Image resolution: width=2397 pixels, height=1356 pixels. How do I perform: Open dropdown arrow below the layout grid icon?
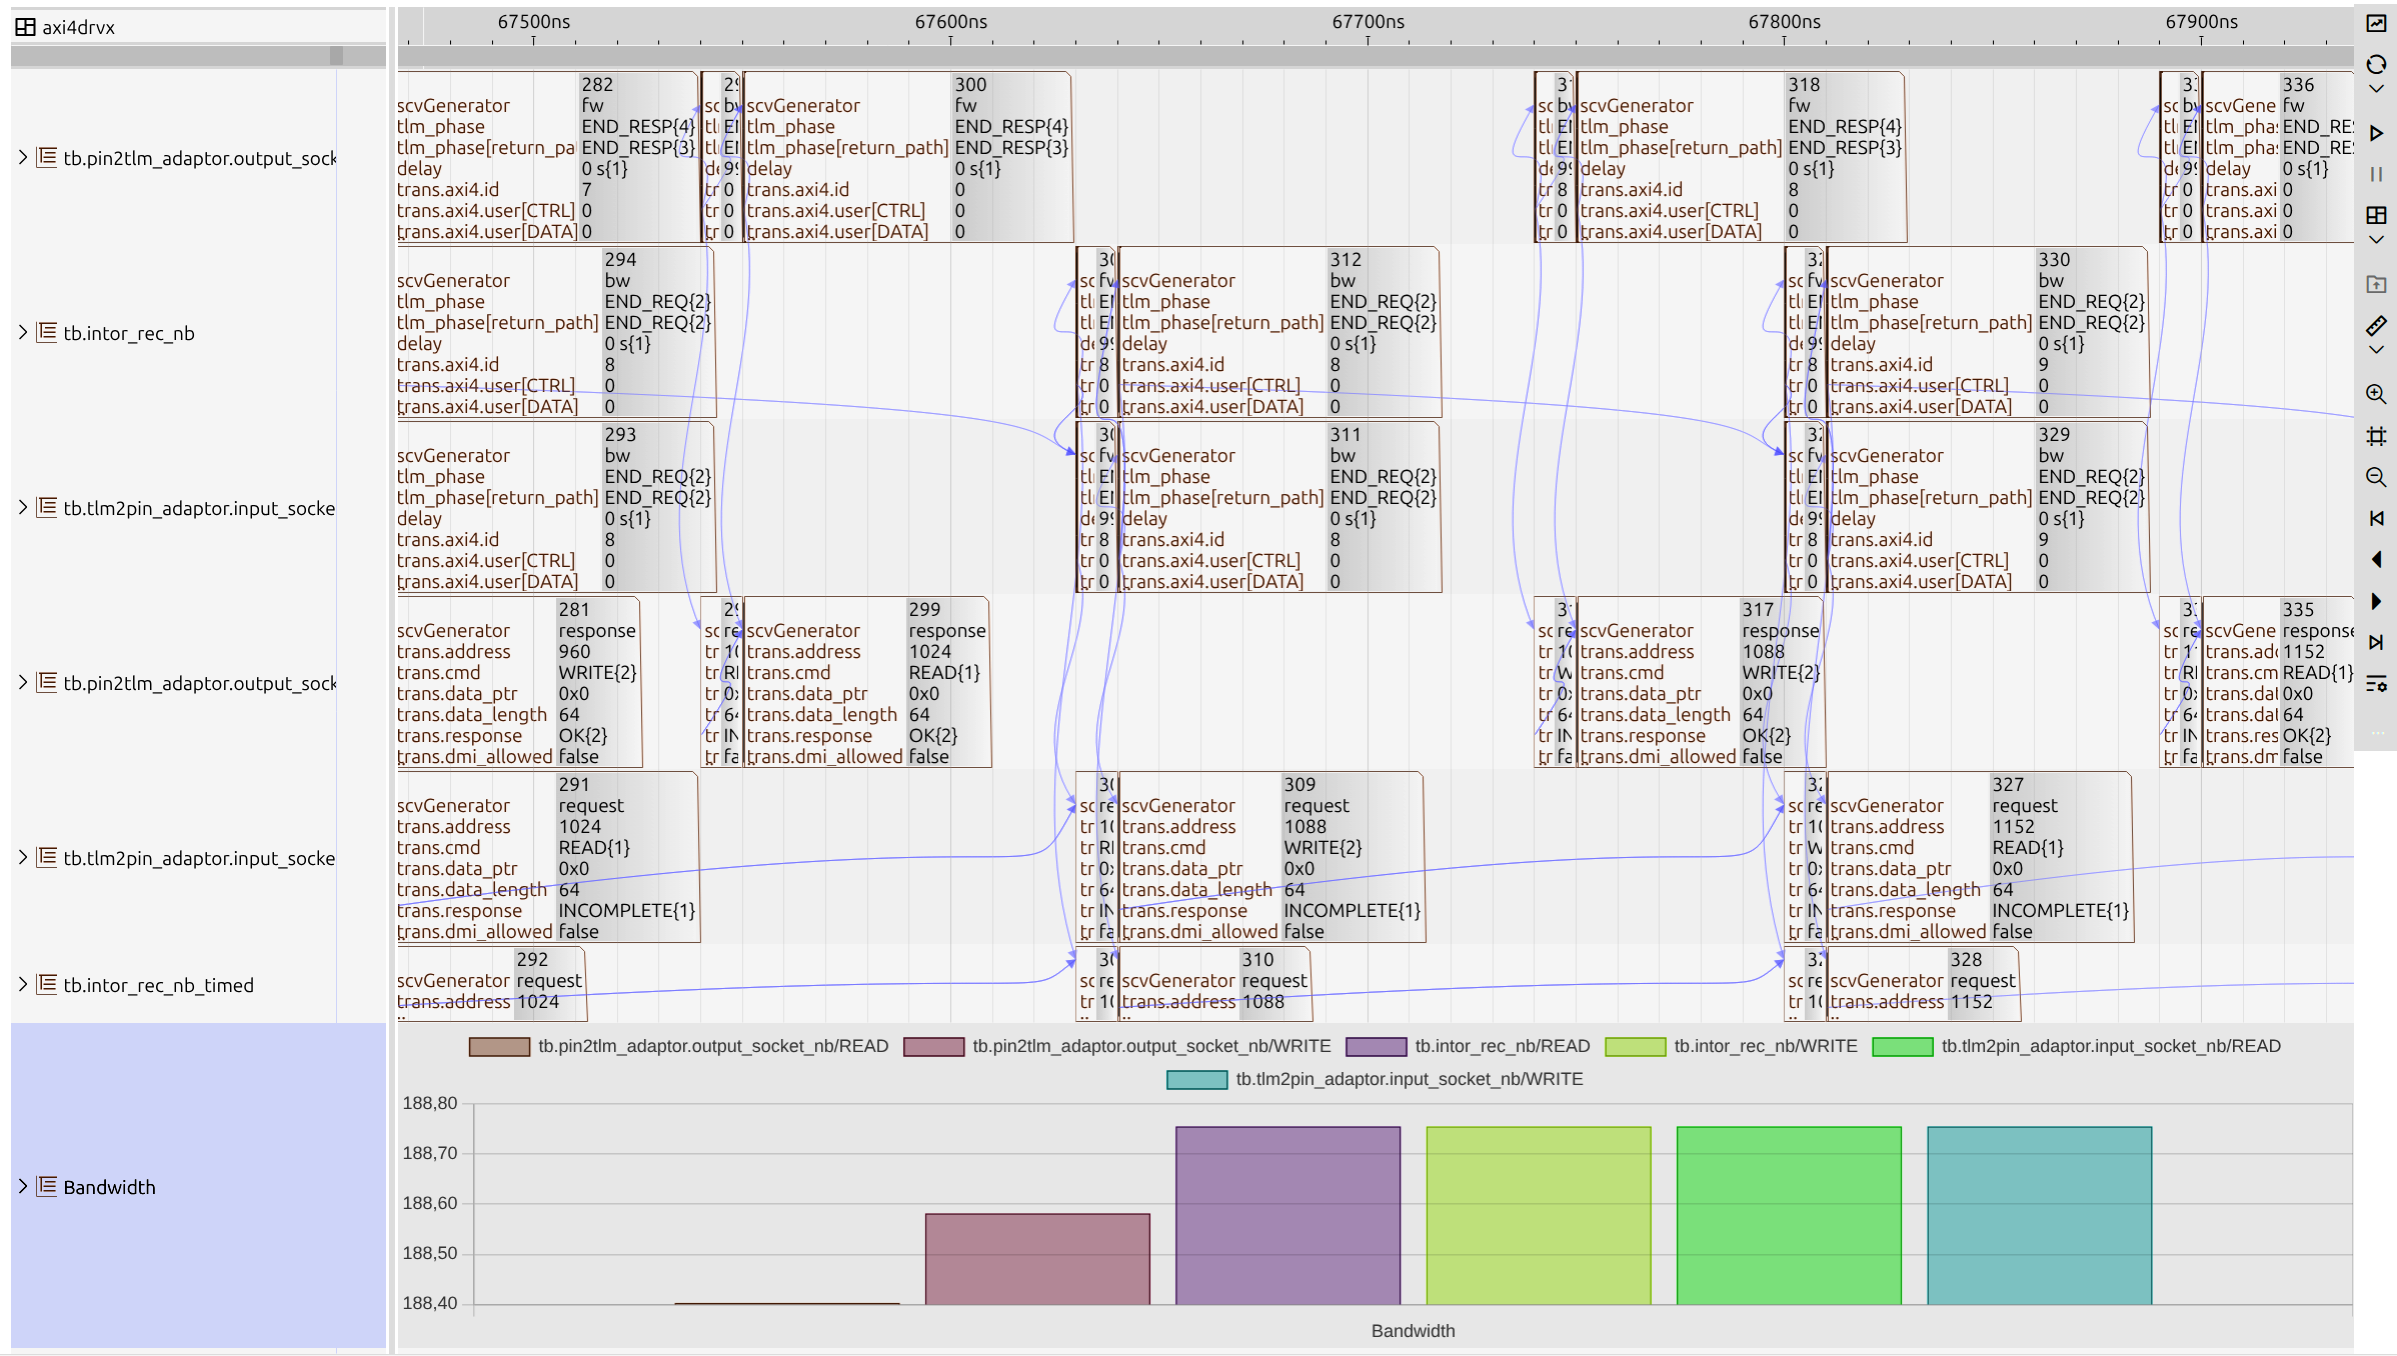pos(2376,240)
